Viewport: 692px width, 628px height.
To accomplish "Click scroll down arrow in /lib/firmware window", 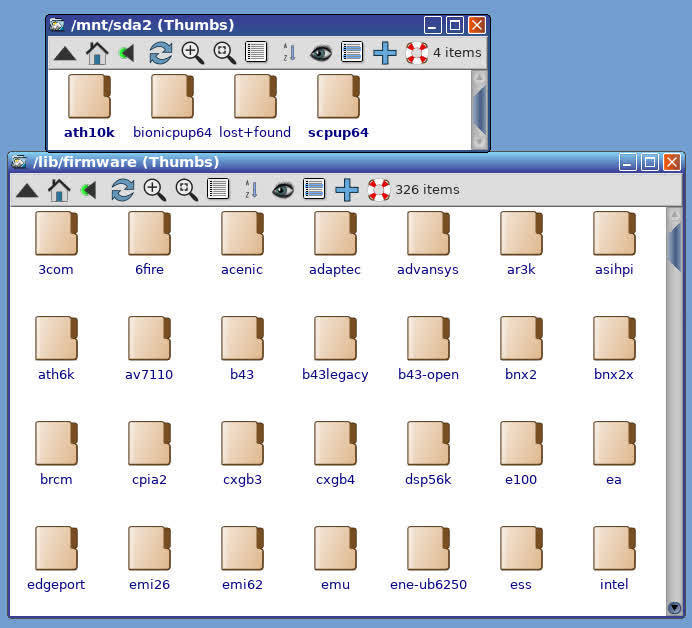I will (674, 607).
